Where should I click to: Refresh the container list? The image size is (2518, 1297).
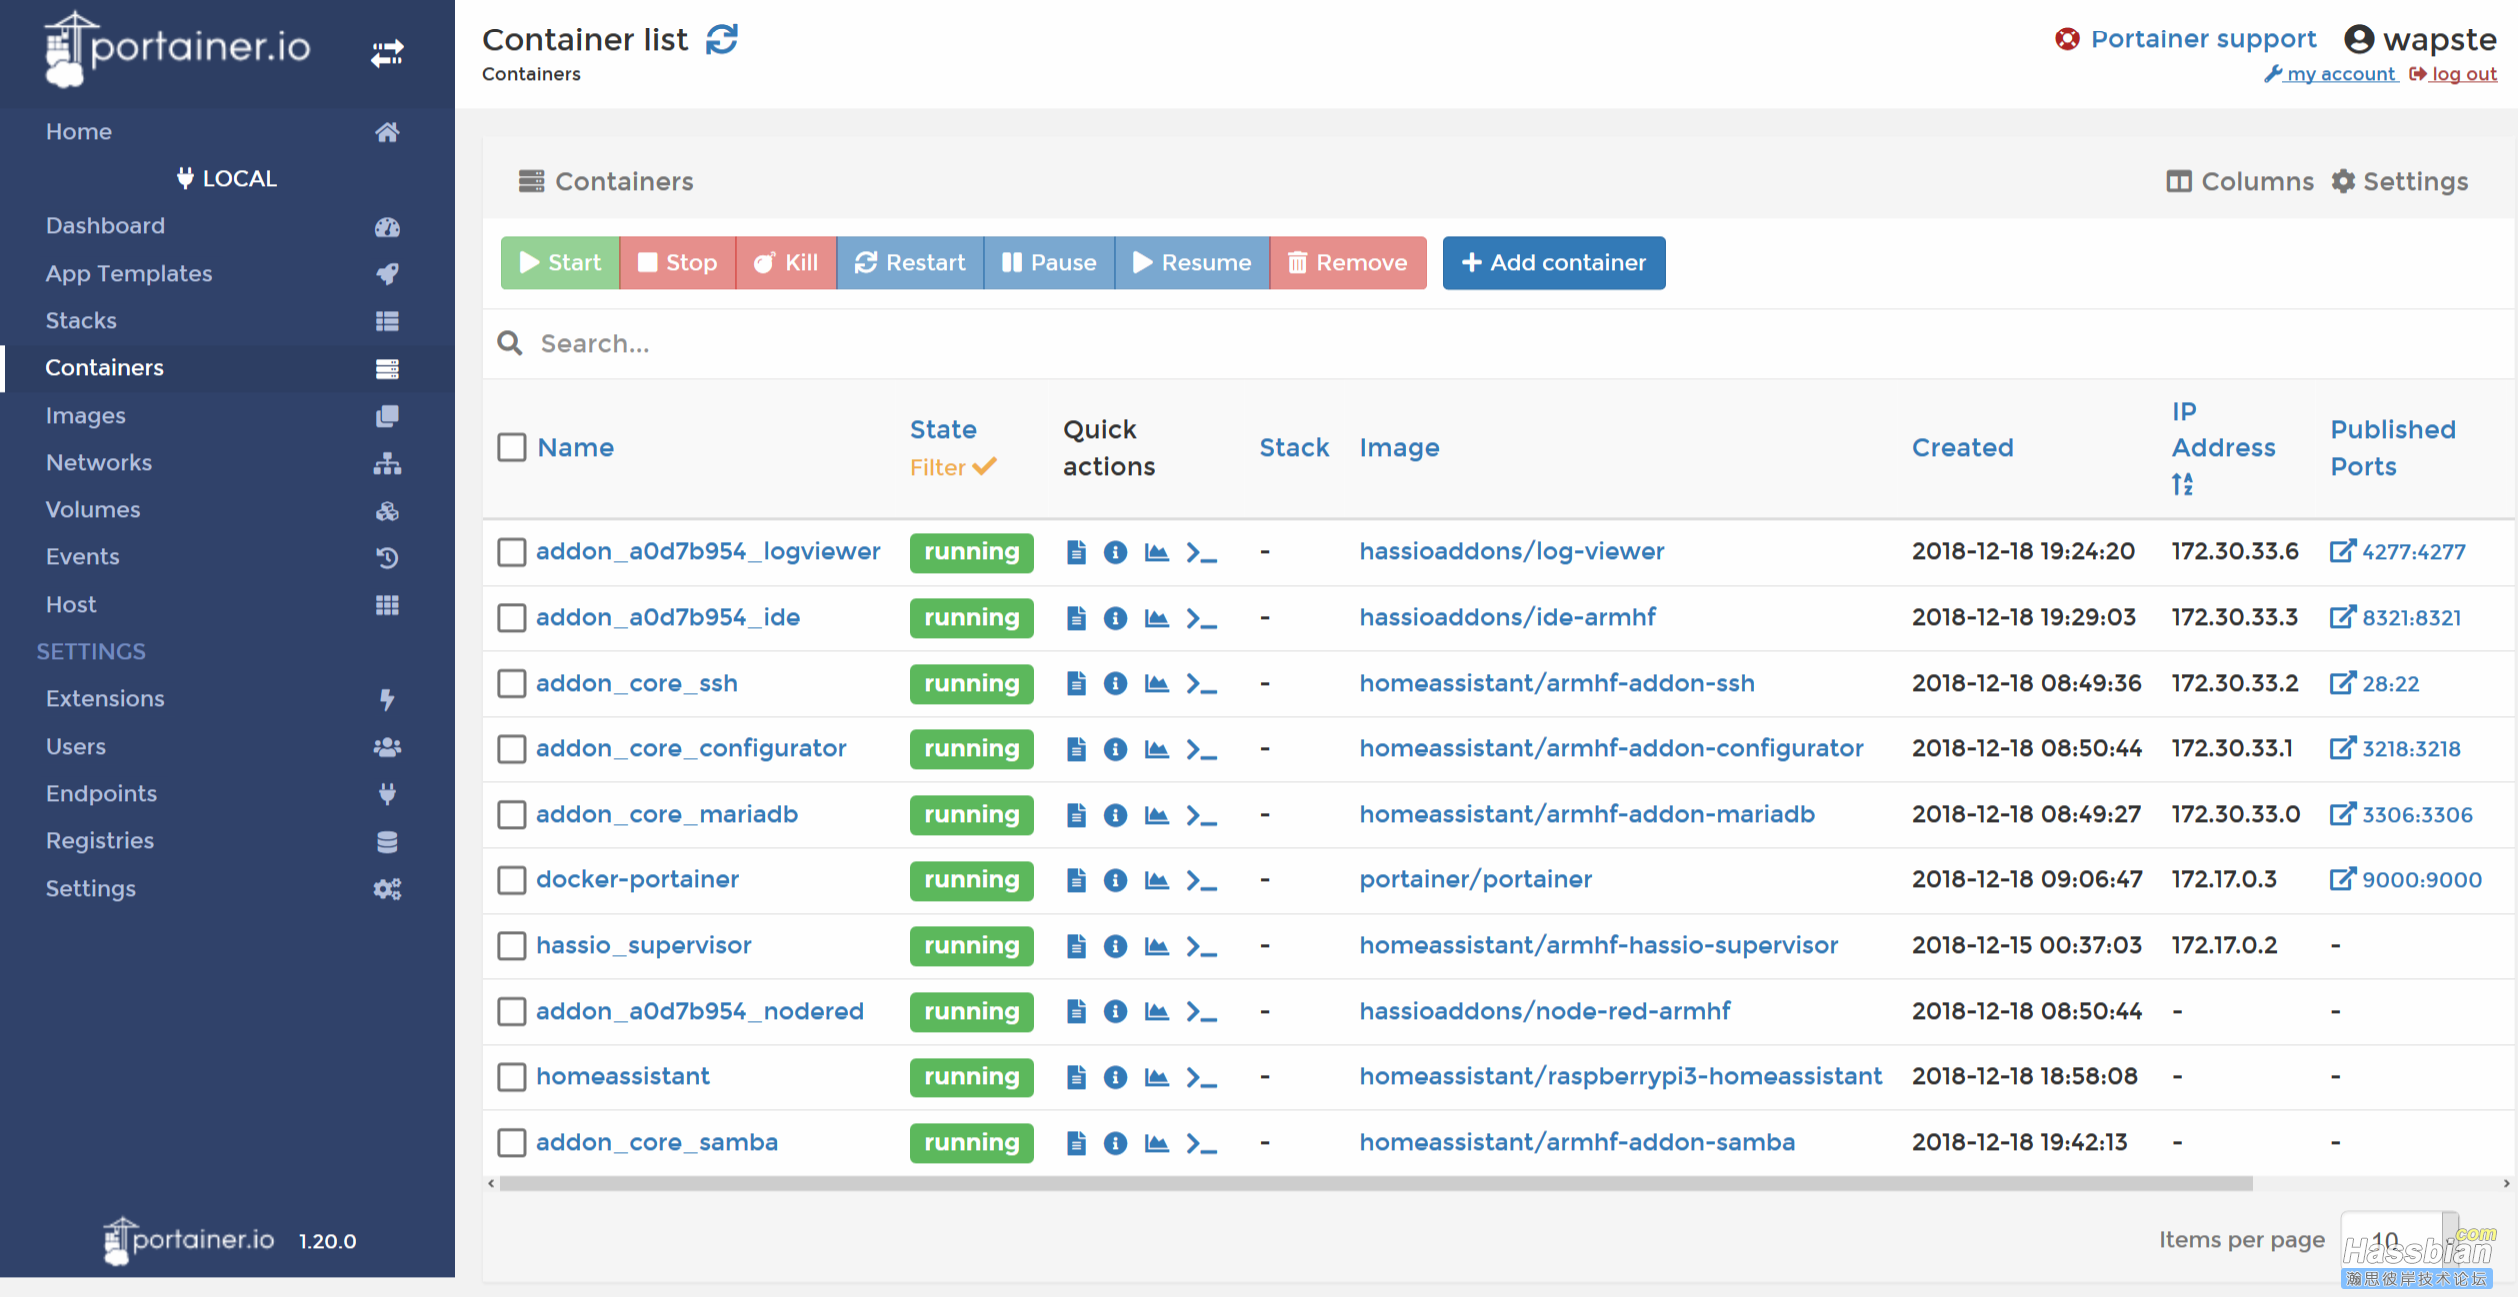point(721,40)
